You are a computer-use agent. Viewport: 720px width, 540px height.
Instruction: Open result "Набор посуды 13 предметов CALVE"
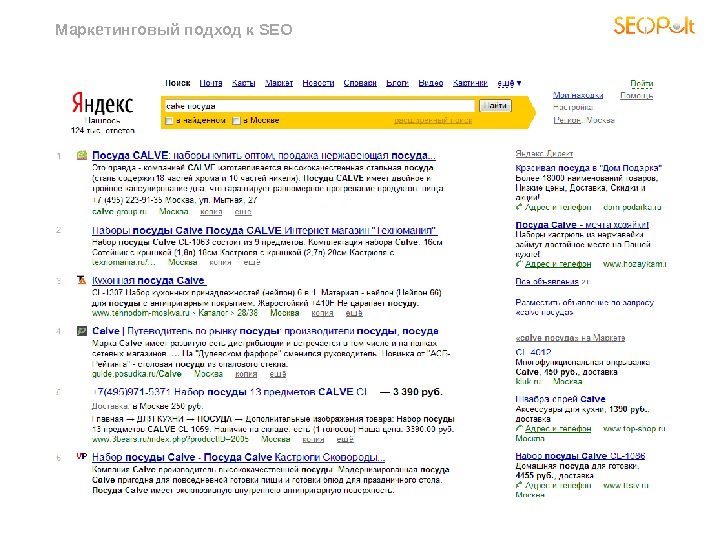point(230,392)
